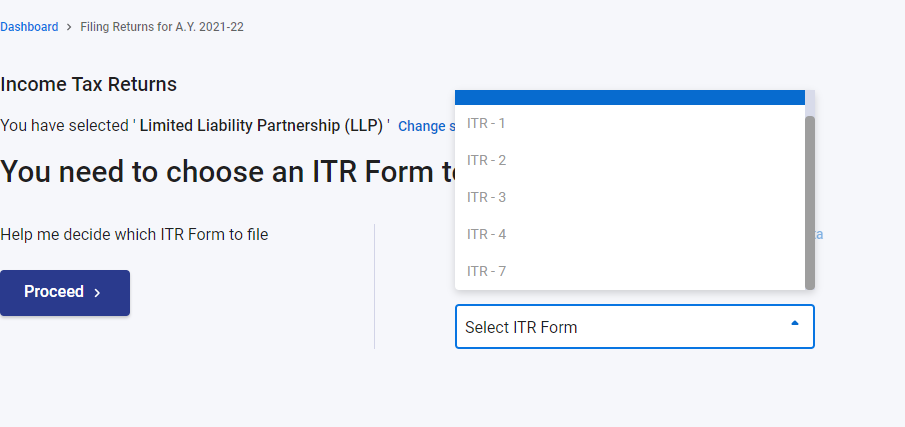Screen dimensions: 905x427
Task: Click the Income Tax Returns heading
Action: 89,84
